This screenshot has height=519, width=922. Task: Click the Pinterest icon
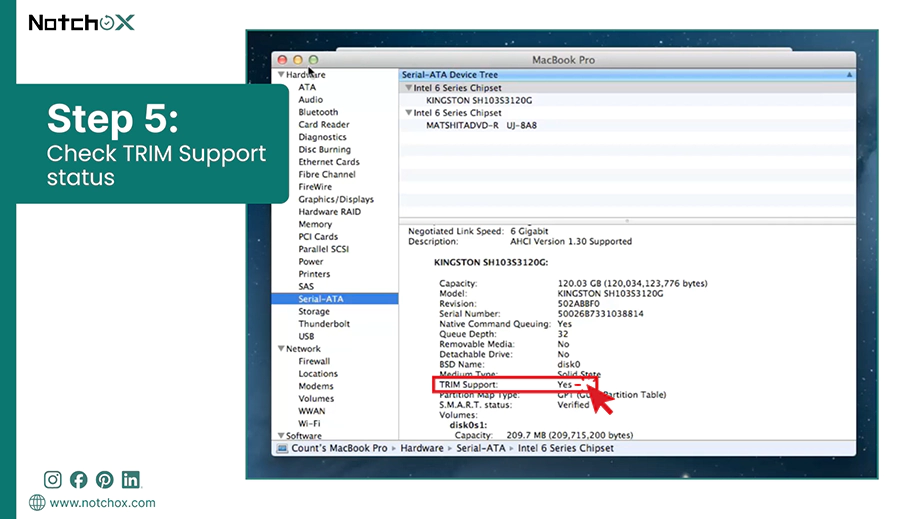pos(105,480)
